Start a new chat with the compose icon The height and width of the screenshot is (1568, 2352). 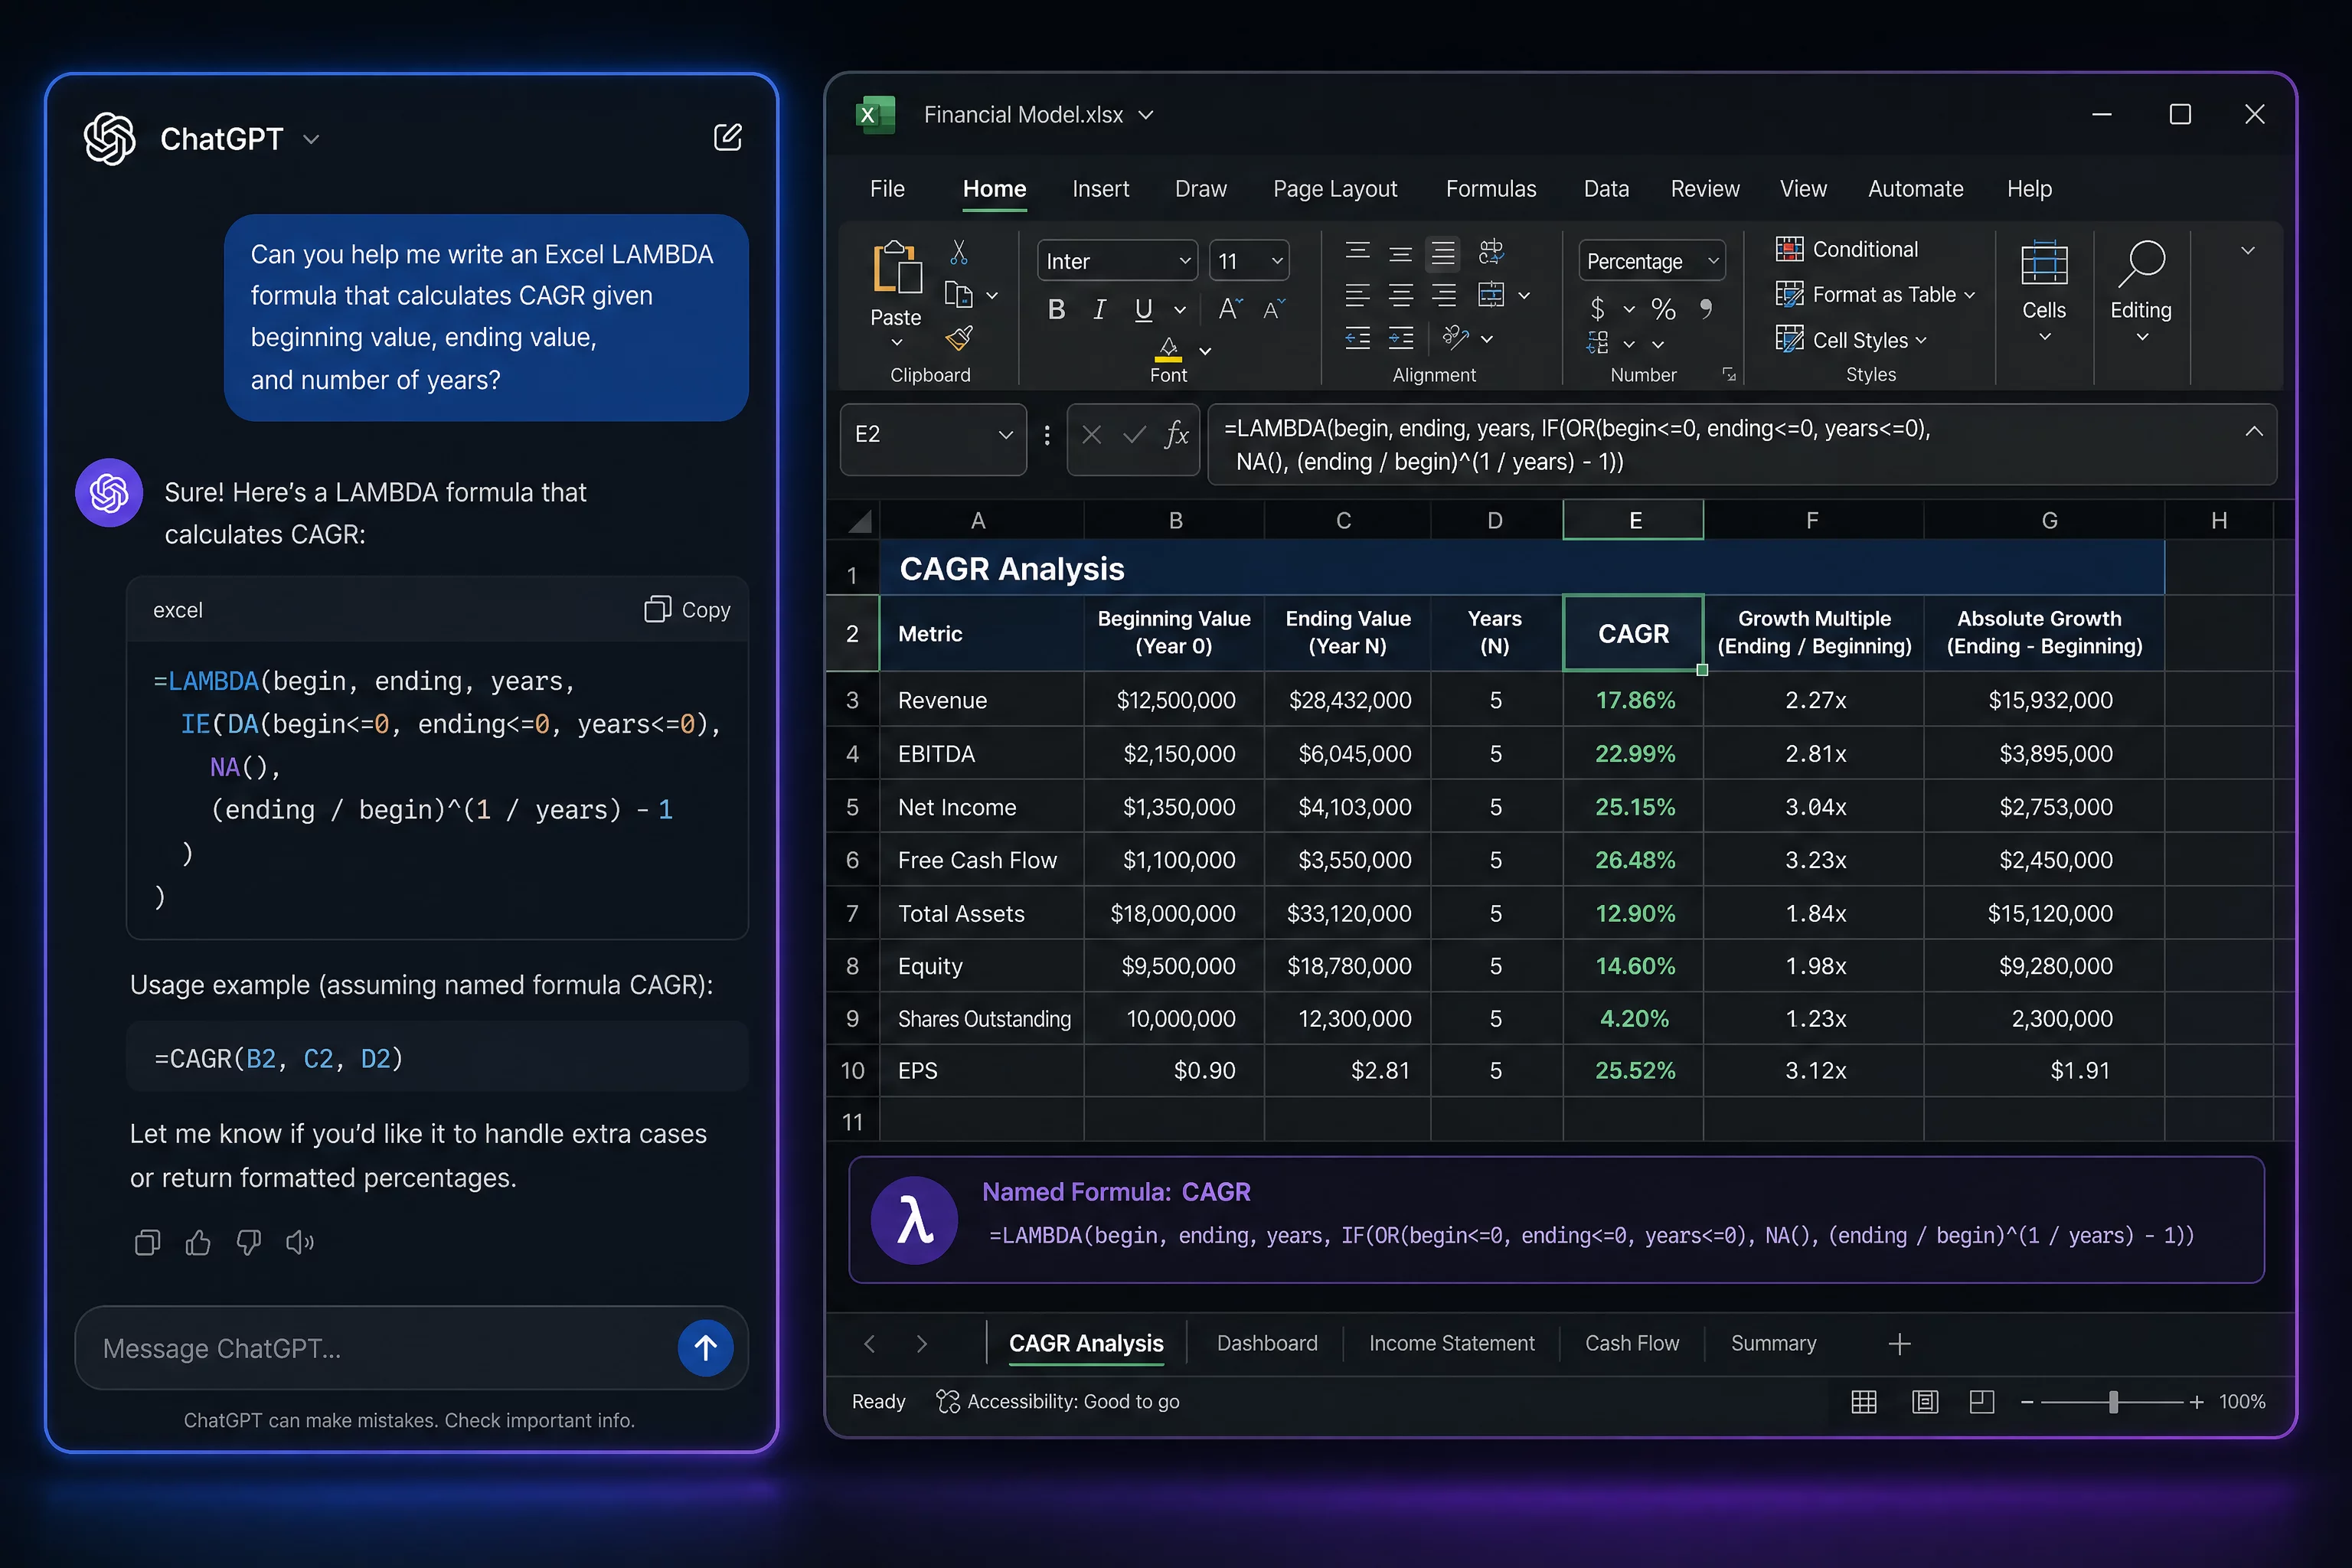(728, 137)
